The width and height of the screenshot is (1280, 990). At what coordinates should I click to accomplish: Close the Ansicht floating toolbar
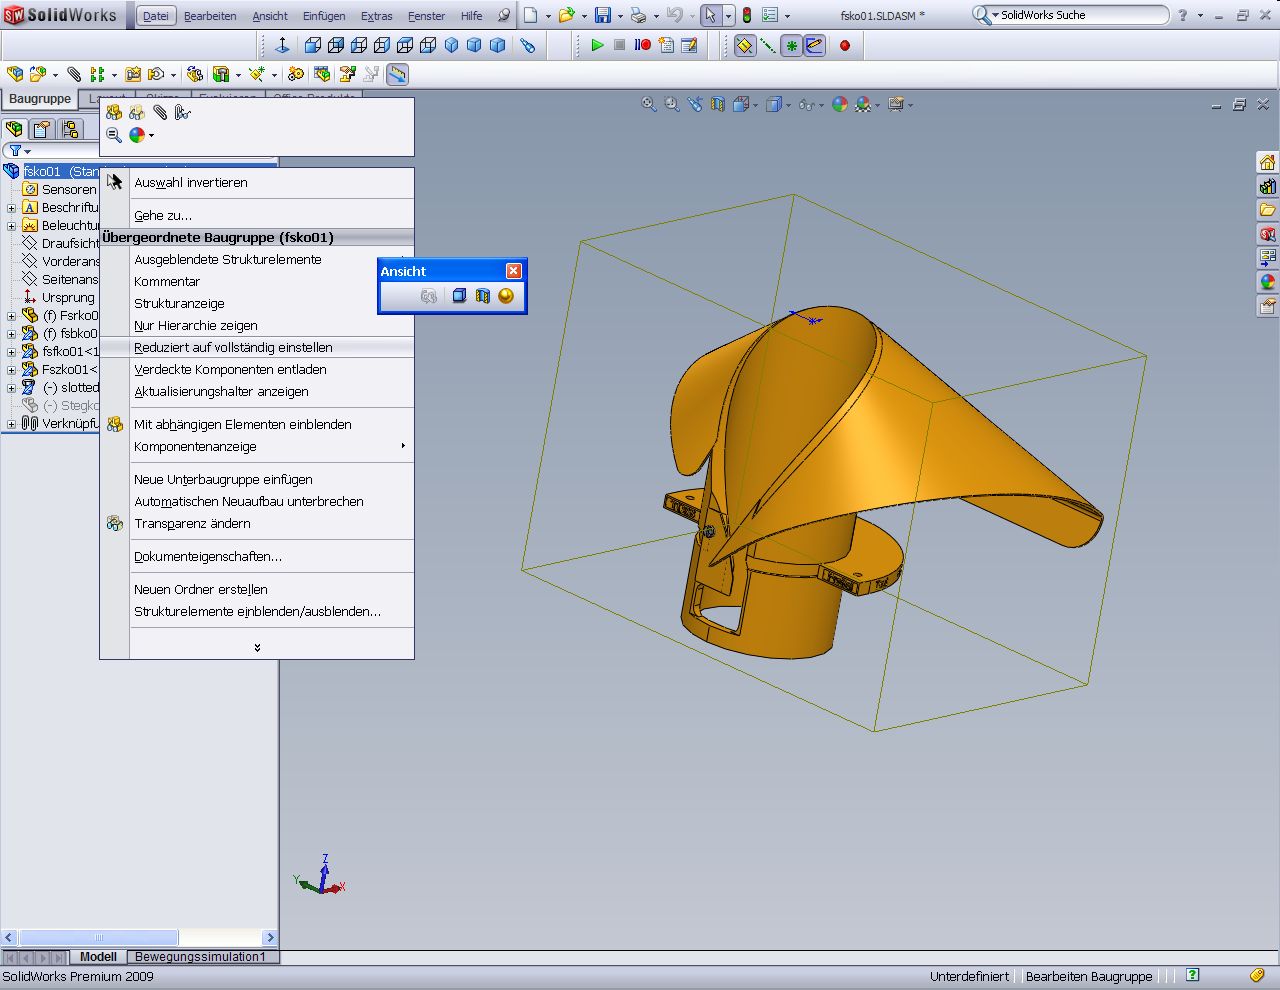click(x=513, y=271)
